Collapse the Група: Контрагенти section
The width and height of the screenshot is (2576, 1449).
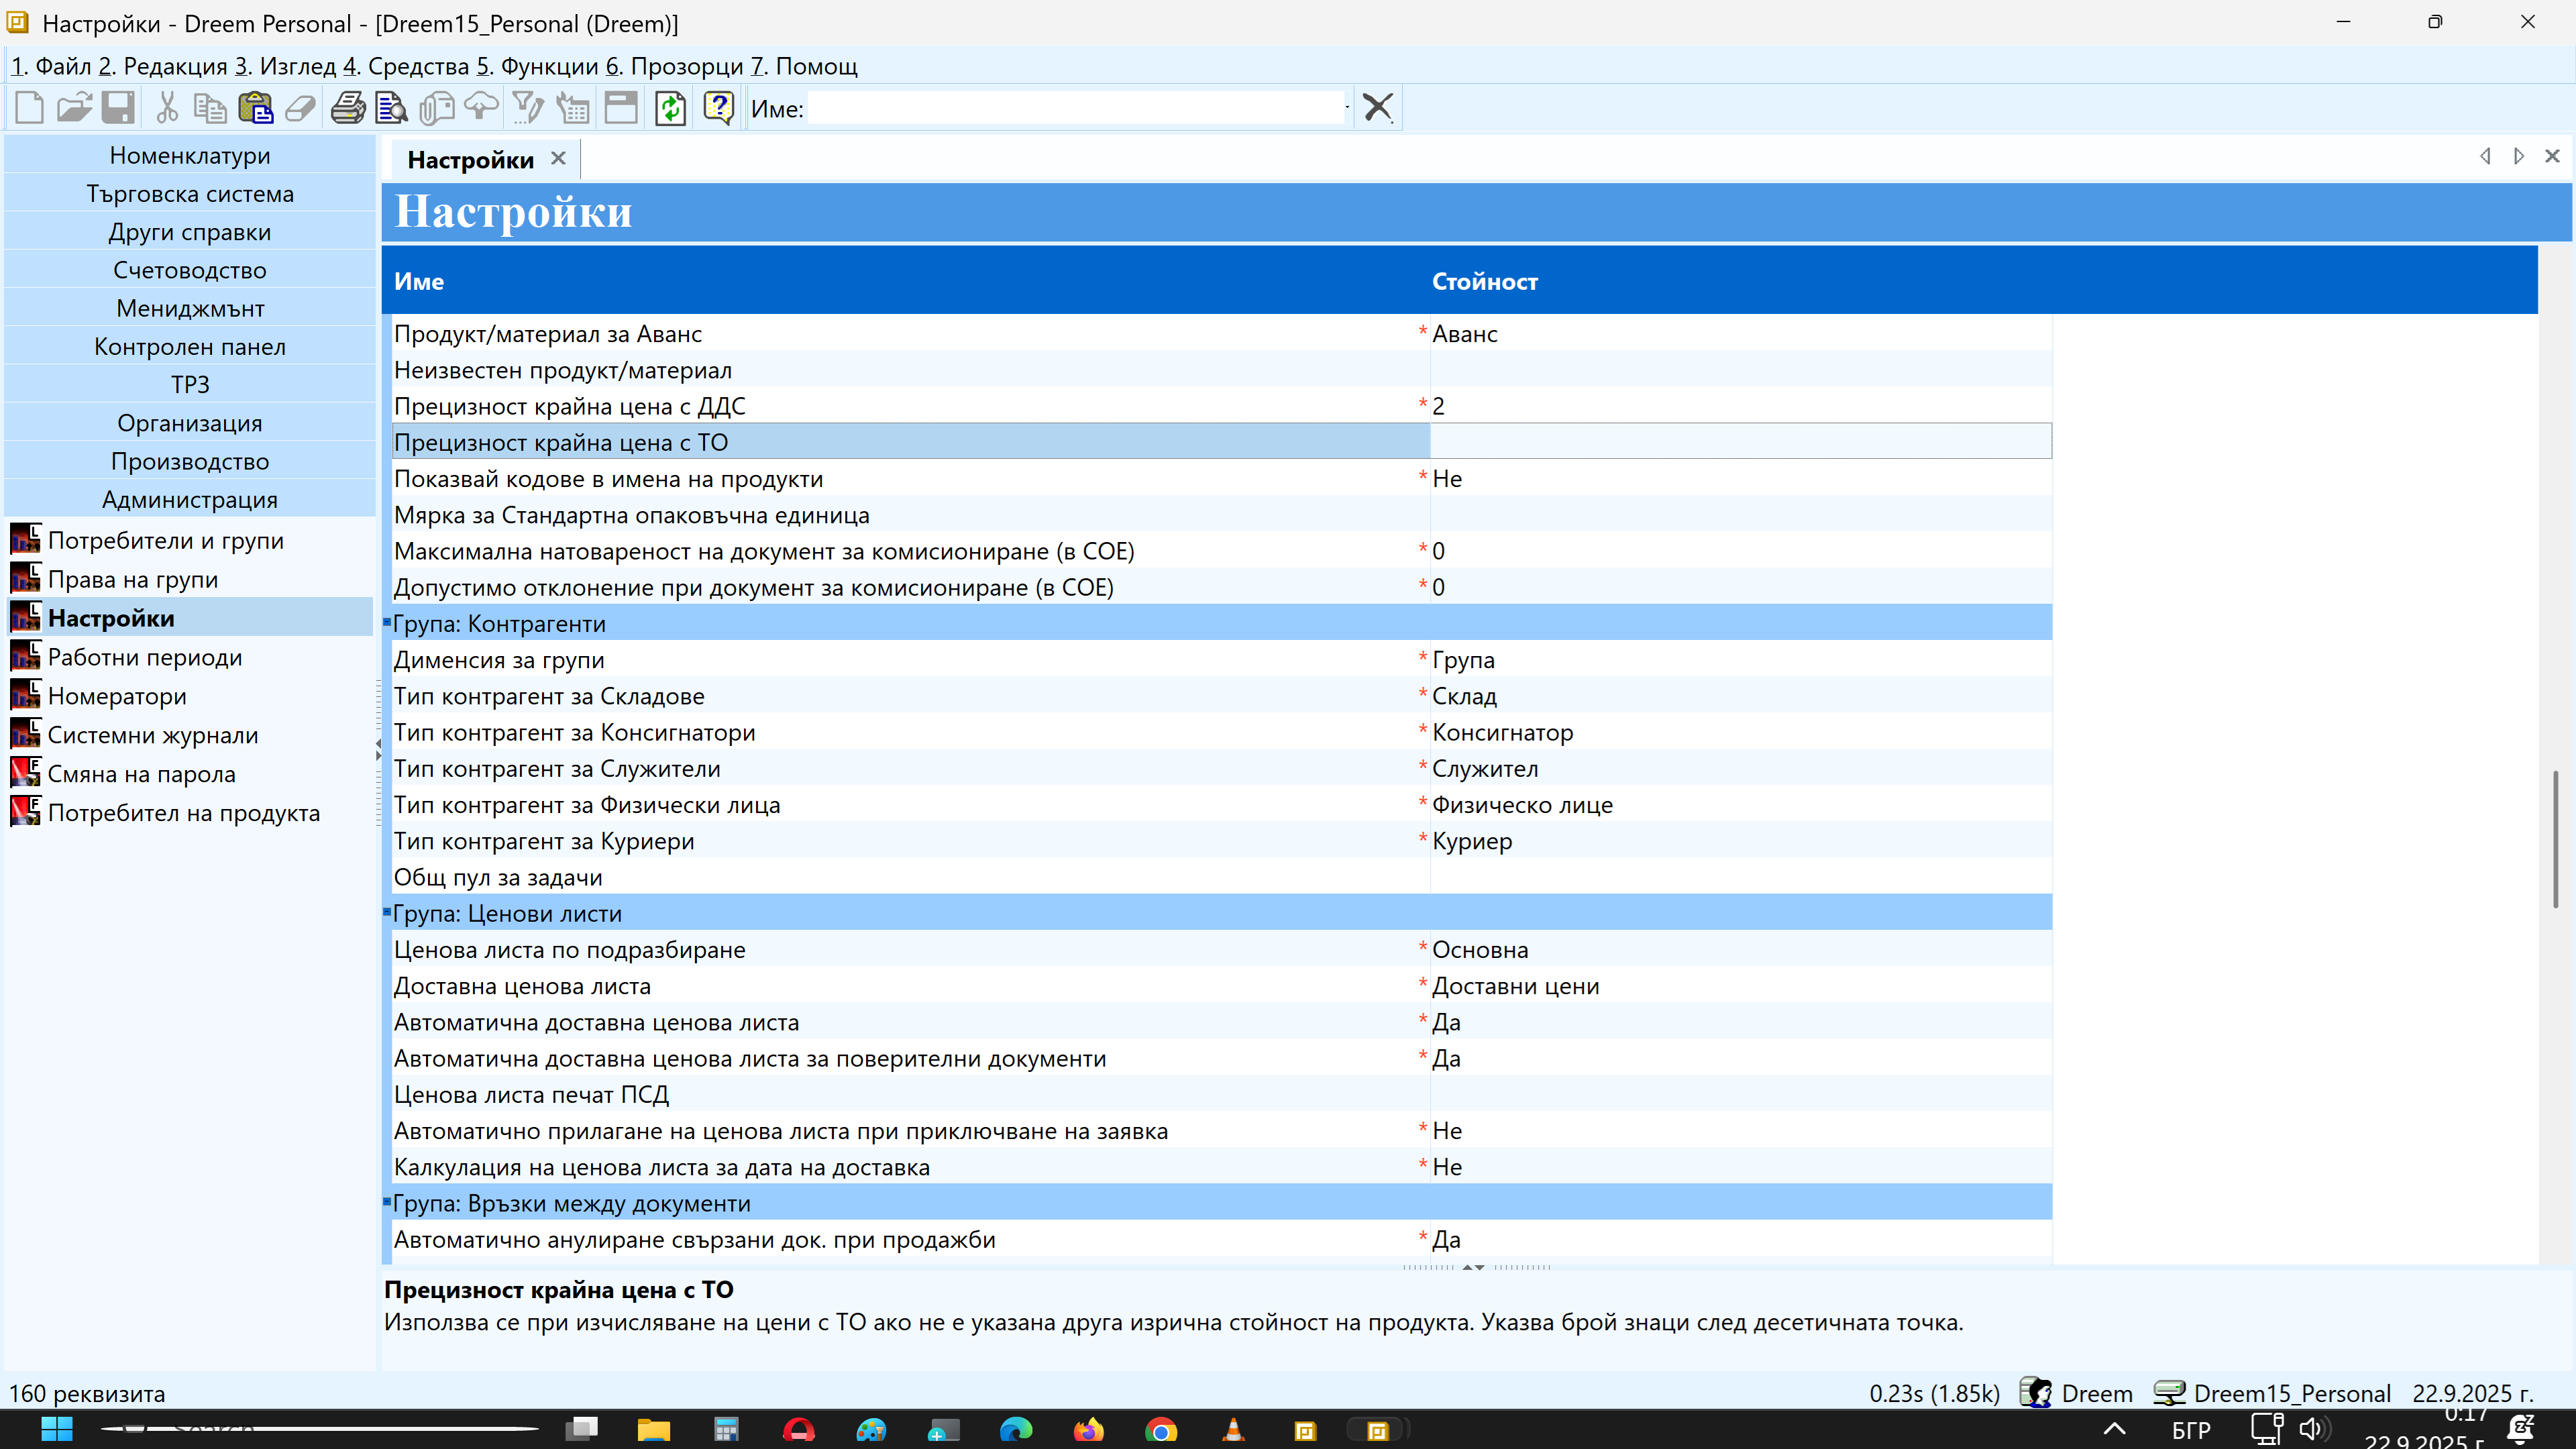[x=387, y=623]
